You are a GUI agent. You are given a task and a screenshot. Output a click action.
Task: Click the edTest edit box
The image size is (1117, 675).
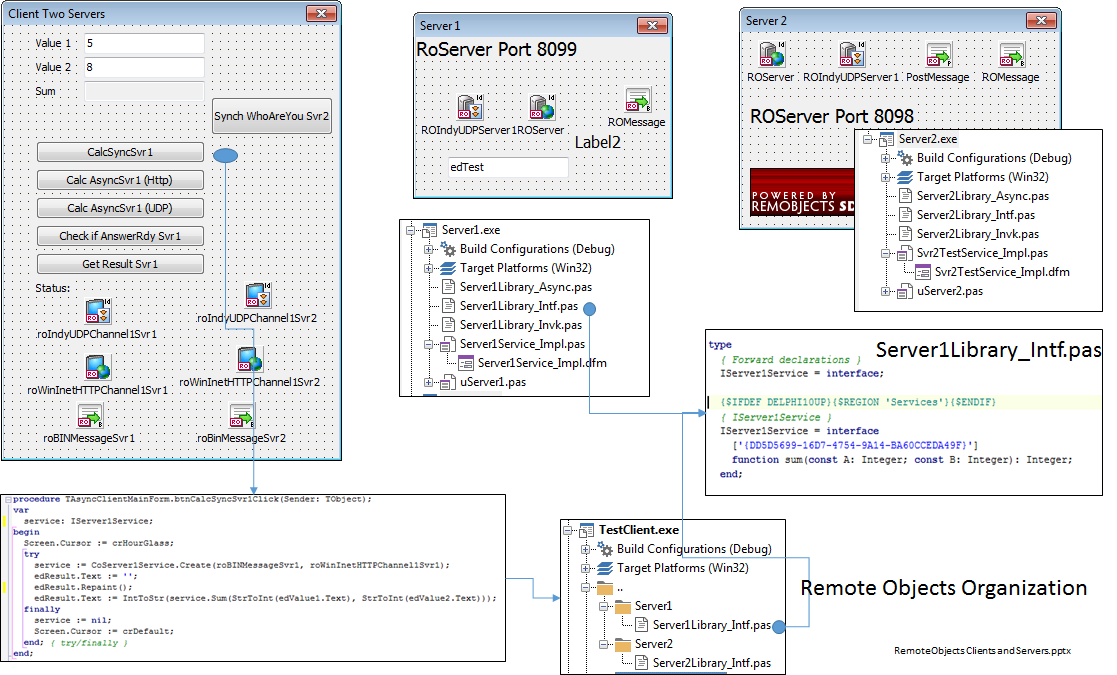[505, 167]
